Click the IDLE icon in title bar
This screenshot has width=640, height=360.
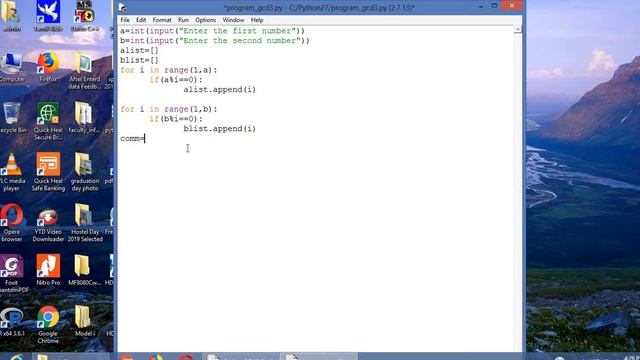point(122,7)
